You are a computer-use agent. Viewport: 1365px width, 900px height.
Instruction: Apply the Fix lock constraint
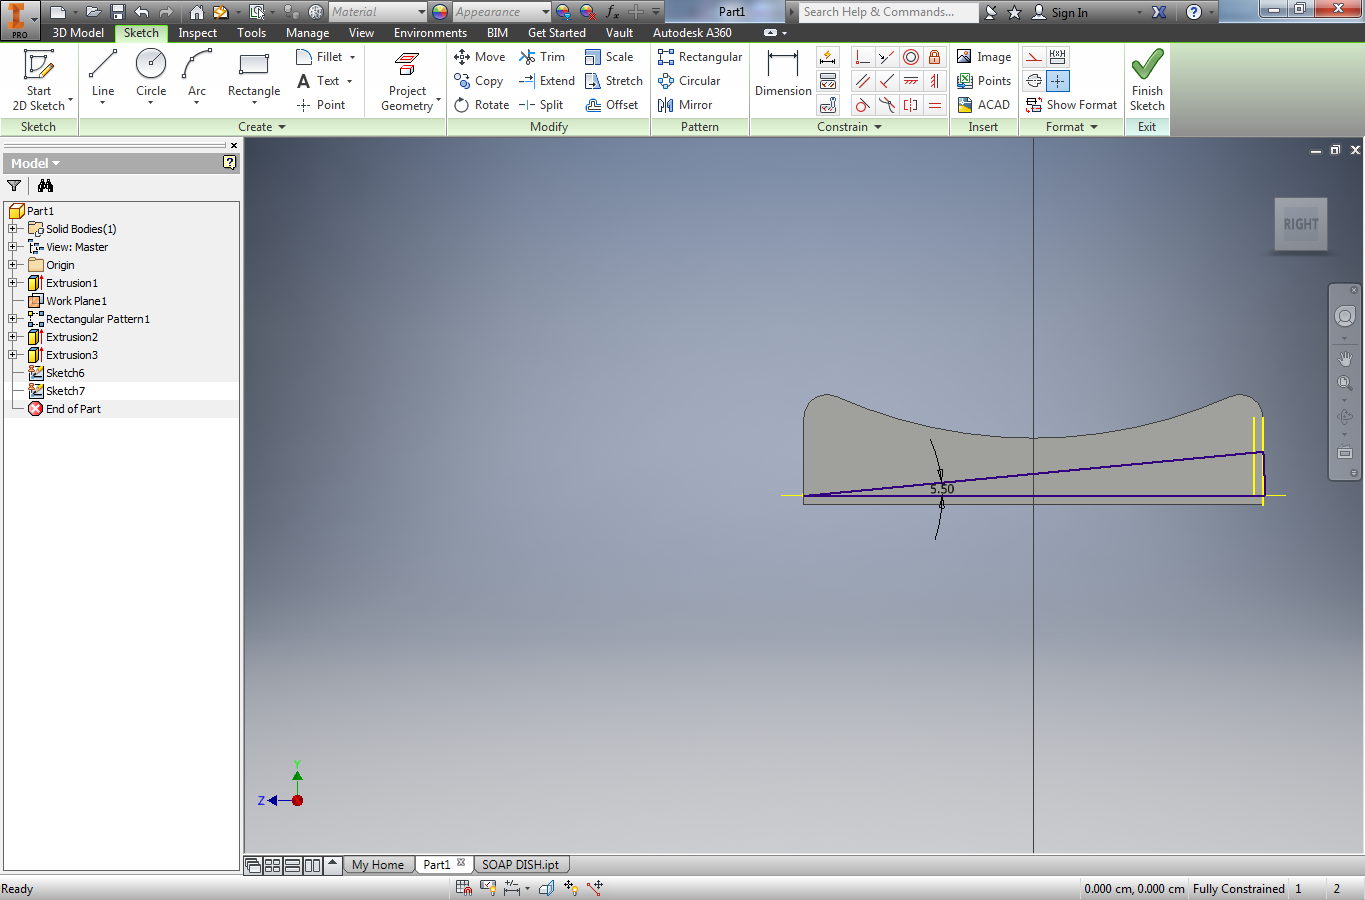pos(935,57)
